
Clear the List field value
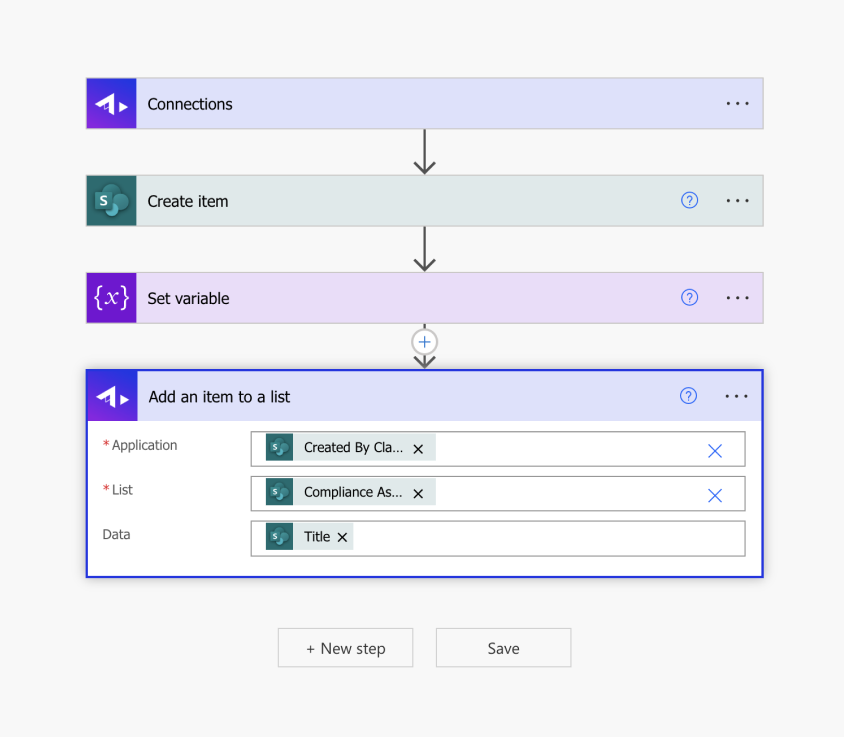pos(715,495)
